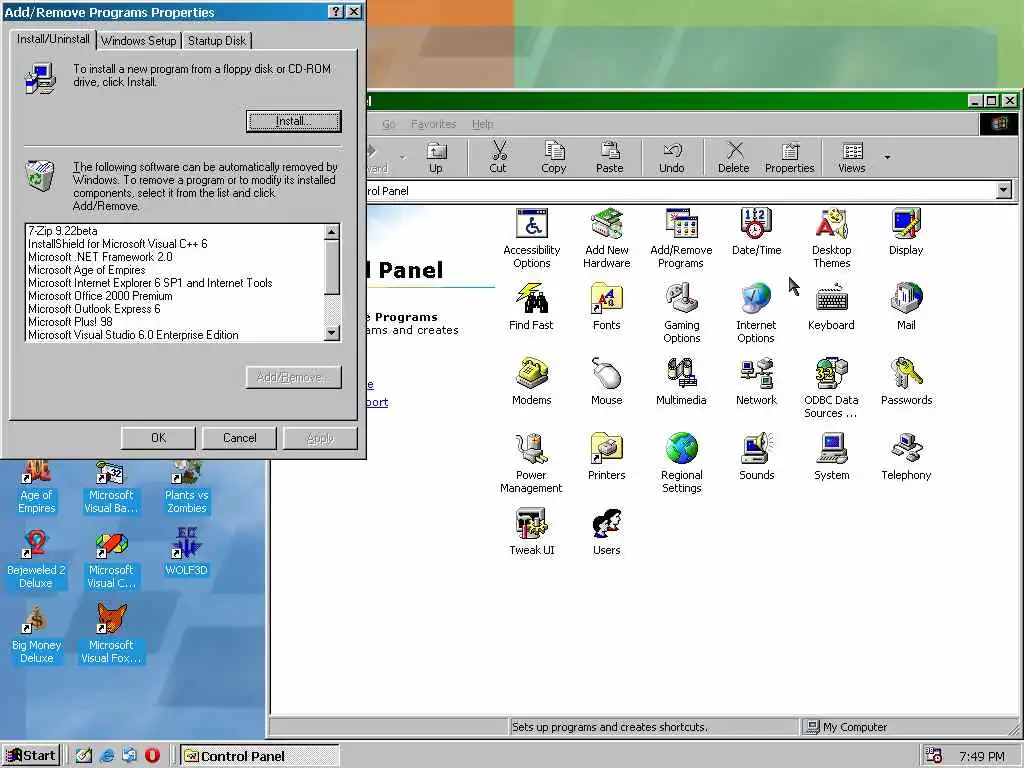Expand the Control Panel address bar dropdown
1024x768 pixels.
(1004, 191)
